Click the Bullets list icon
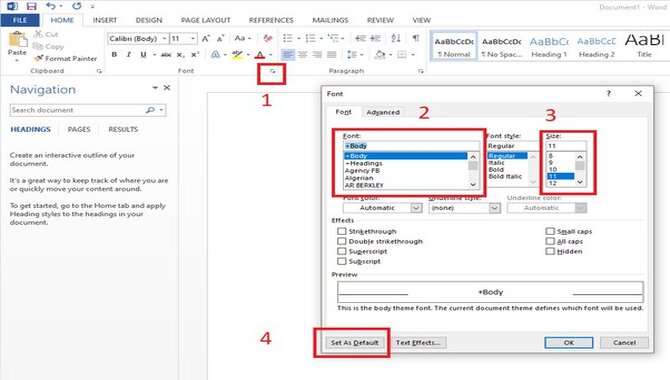Screen dimensions: 670x380 (288, 38)
